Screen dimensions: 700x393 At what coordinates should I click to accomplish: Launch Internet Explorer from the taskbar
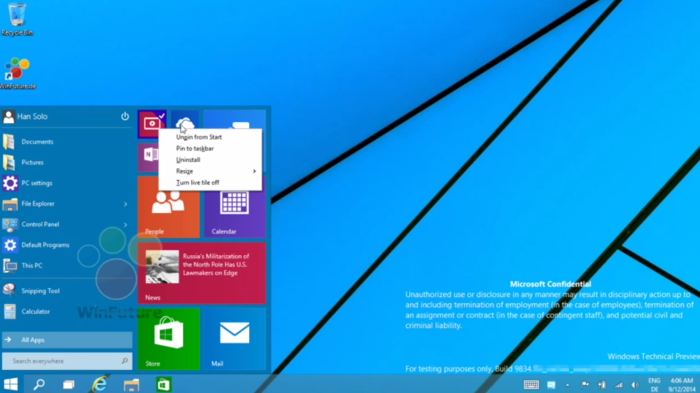pyautogui.click(x=100, y=385)
